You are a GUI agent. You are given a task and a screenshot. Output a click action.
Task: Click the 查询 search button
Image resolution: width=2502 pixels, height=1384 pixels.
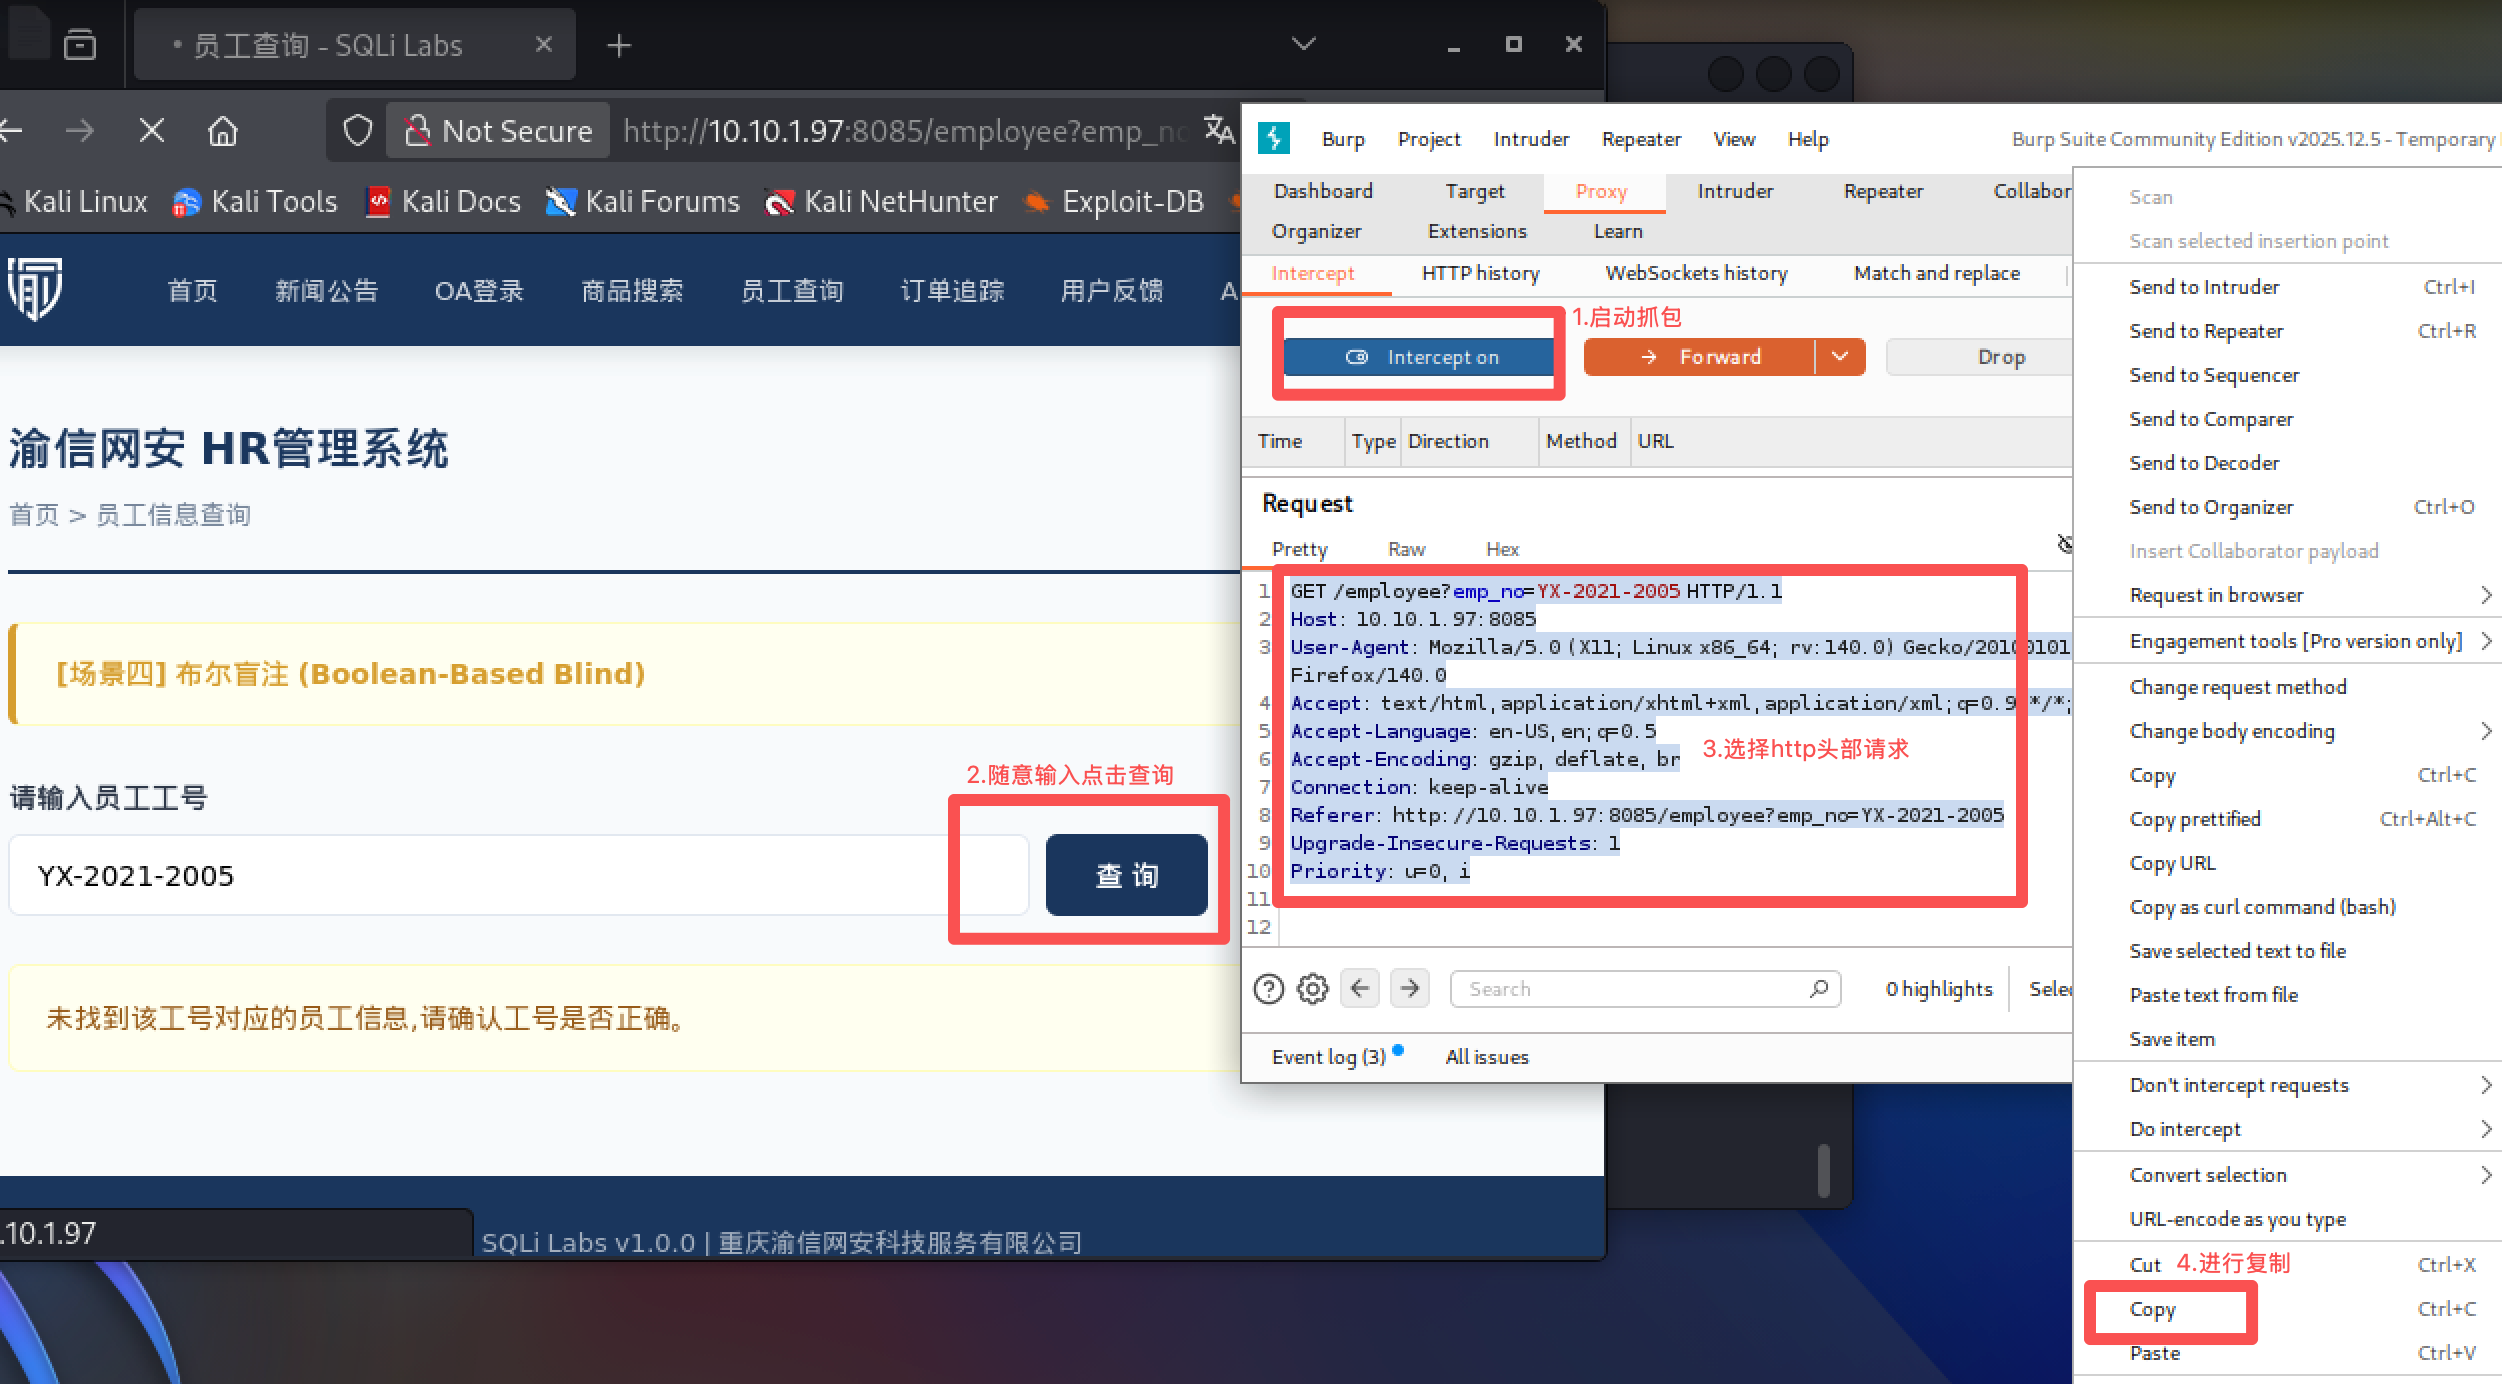click(x=1127, y=875)
